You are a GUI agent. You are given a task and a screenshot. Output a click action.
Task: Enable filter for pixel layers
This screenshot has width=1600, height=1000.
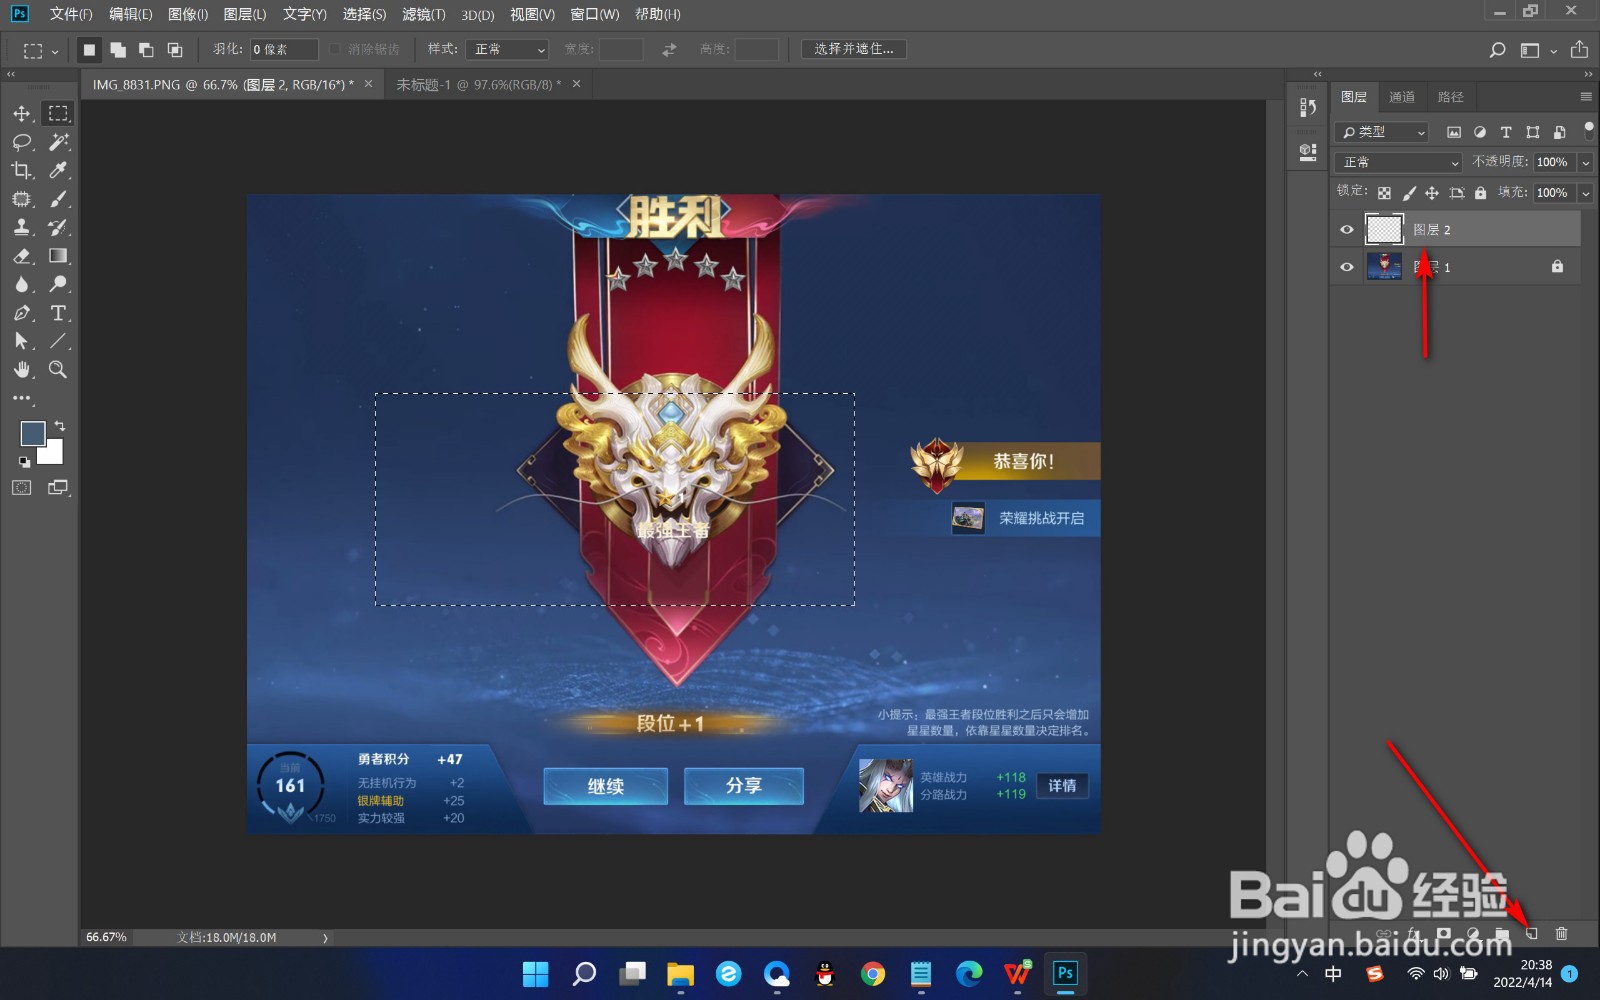click(x=1454, y=132)
